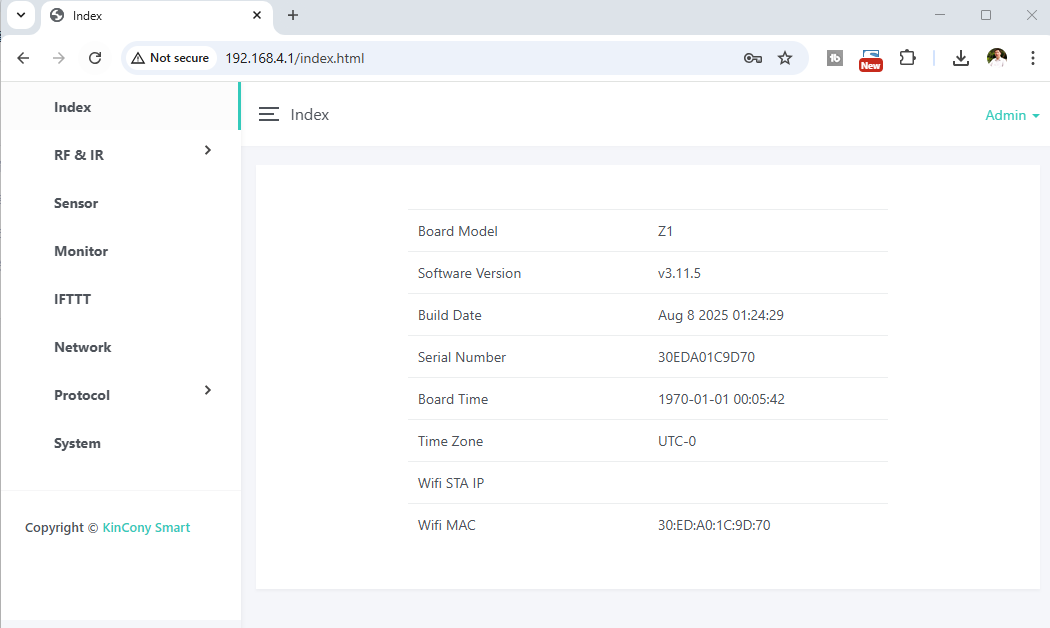Click the user profile avatar icon
This screenshot has width=1050, height=628.
click(x=996, y=58)
